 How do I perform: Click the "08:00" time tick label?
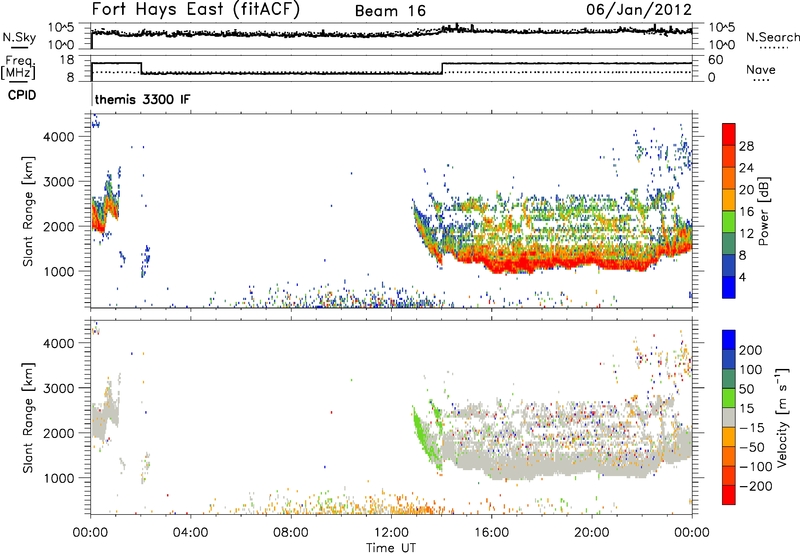[291, 533]
